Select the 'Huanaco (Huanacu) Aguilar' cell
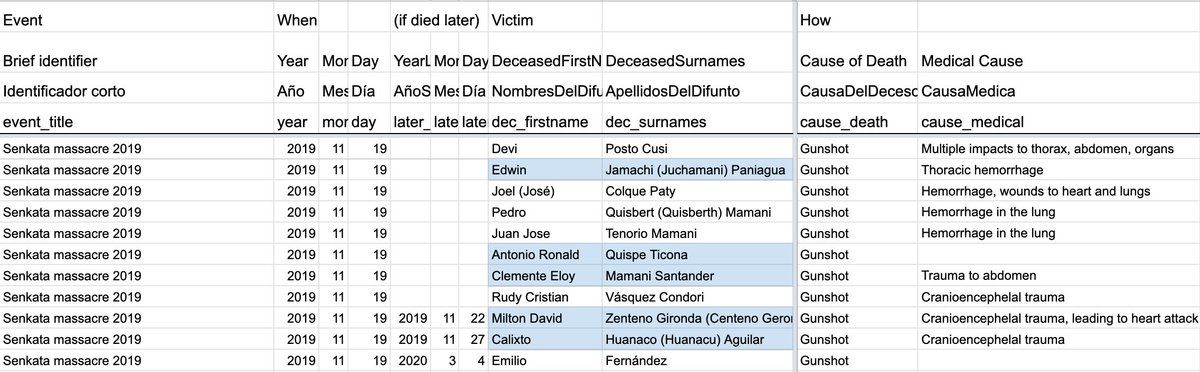 pos(697,339)
